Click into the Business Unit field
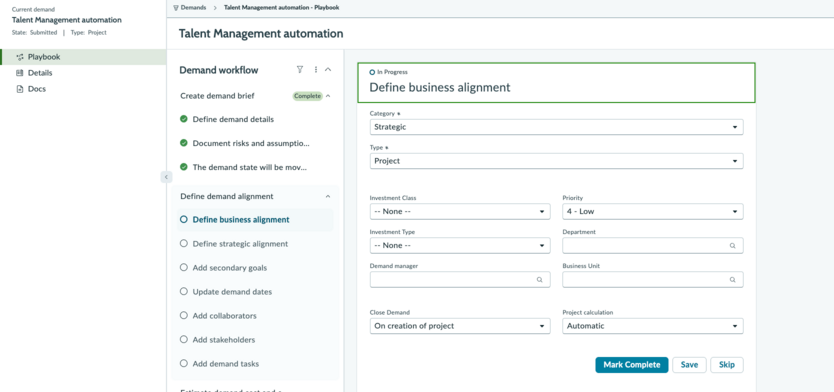 (x=653, y=279)
